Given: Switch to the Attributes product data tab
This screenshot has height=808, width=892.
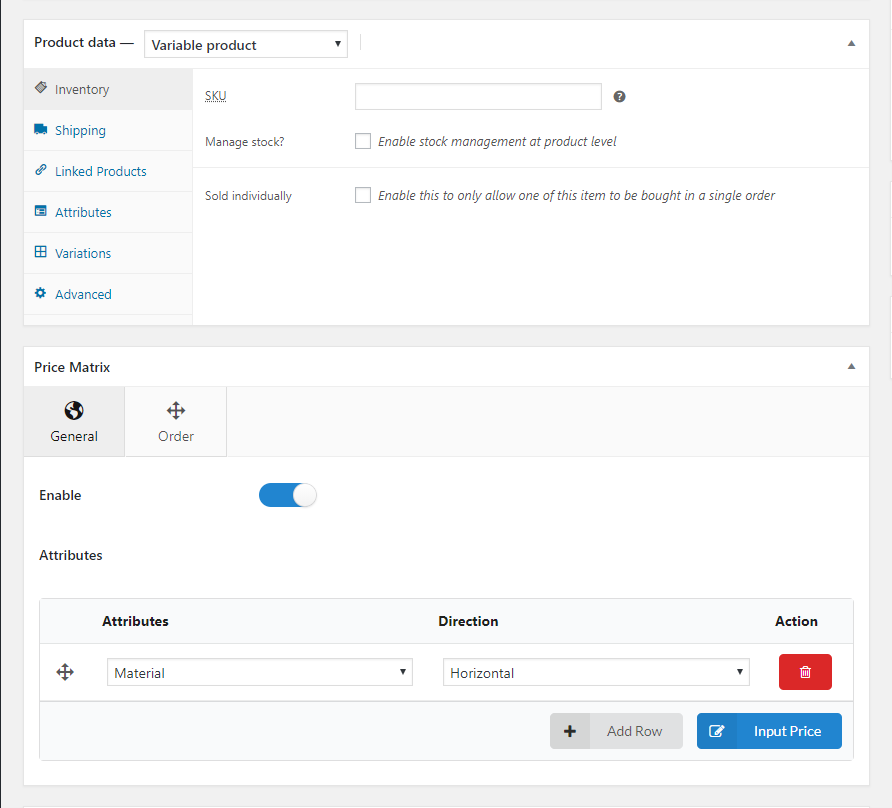Looking at the screenshot, I should tap(83, 213).
